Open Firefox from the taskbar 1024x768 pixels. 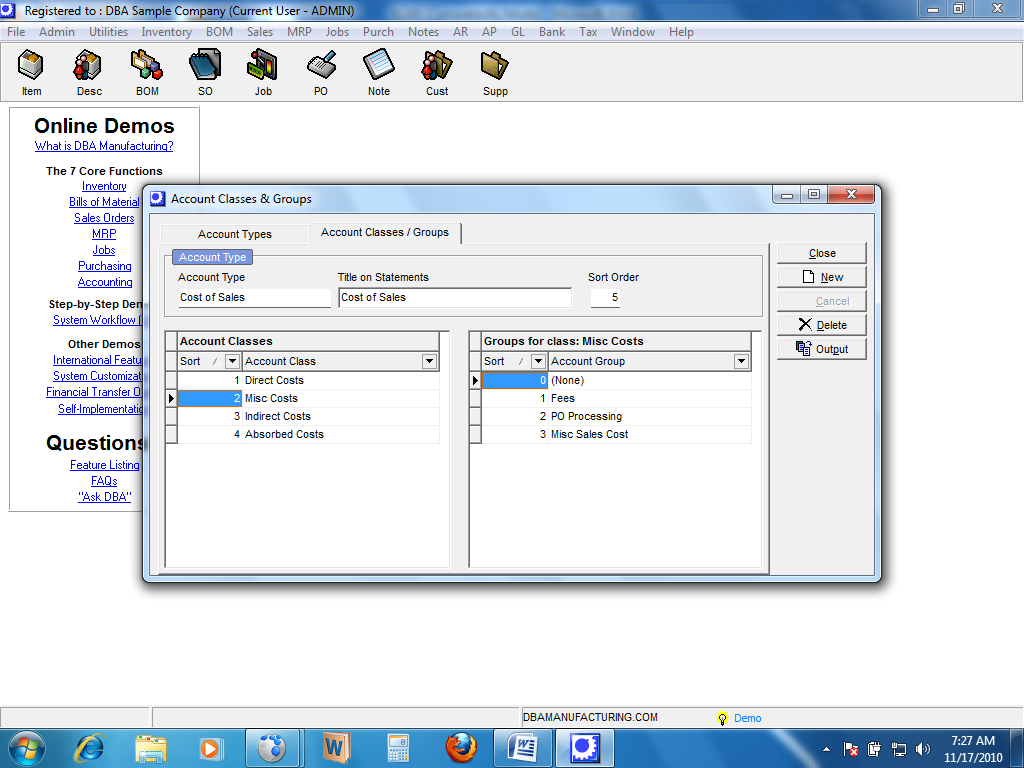coord(461,747)
